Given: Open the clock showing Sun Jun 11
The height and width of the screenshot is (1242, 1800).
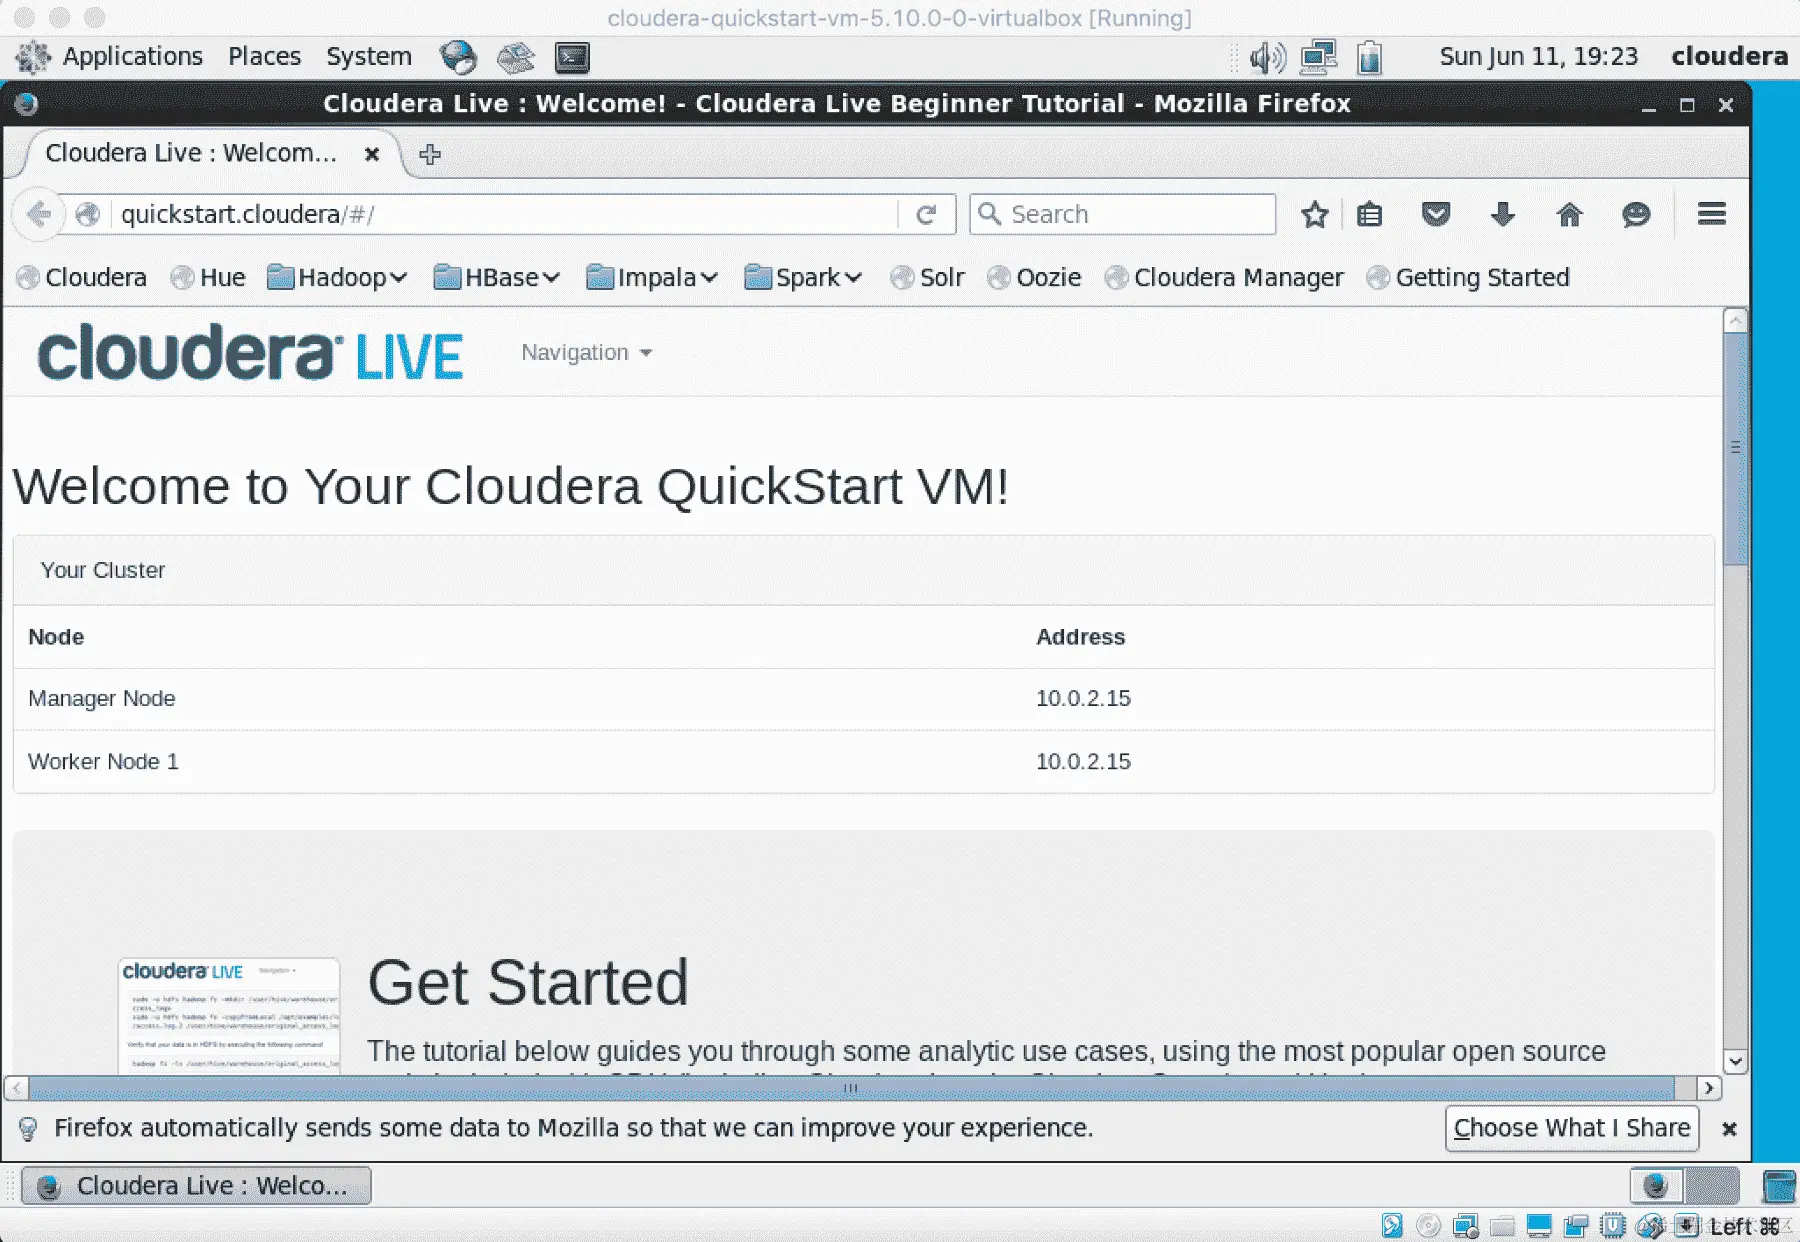Looking at the screenshot, I should (x=1539, y=56).
